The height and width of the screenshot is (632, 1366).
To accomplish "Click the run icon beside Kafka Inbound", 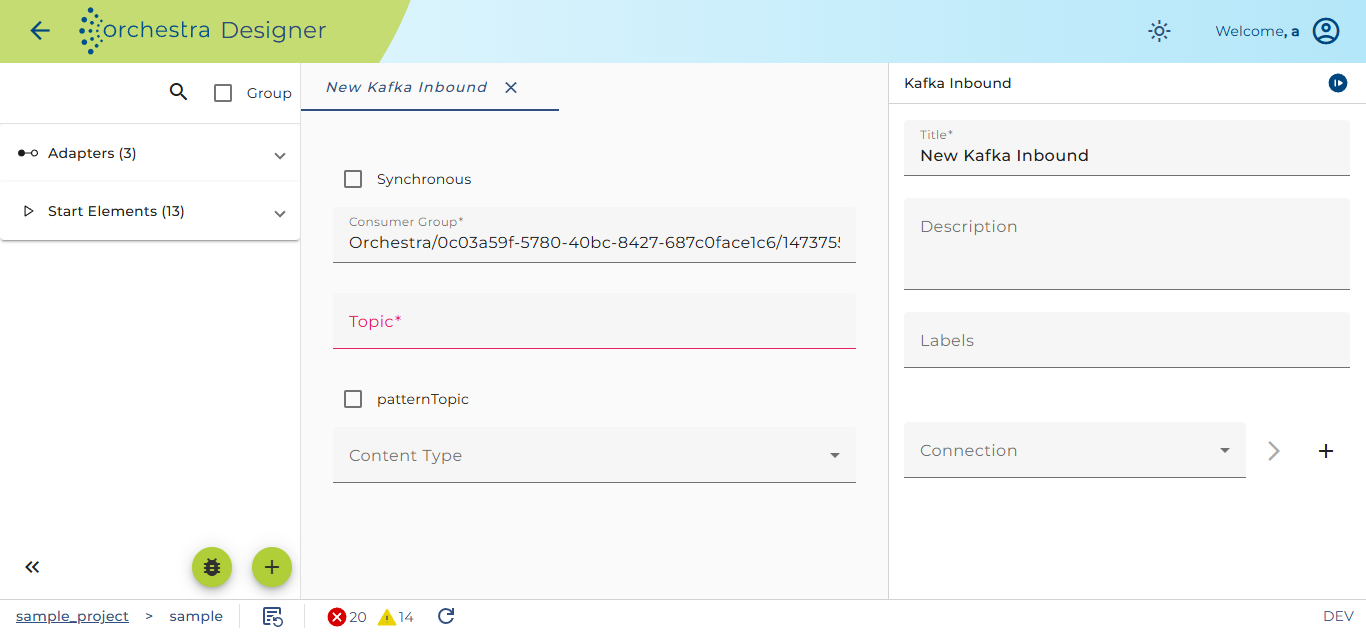I will tap(1338, 83).
